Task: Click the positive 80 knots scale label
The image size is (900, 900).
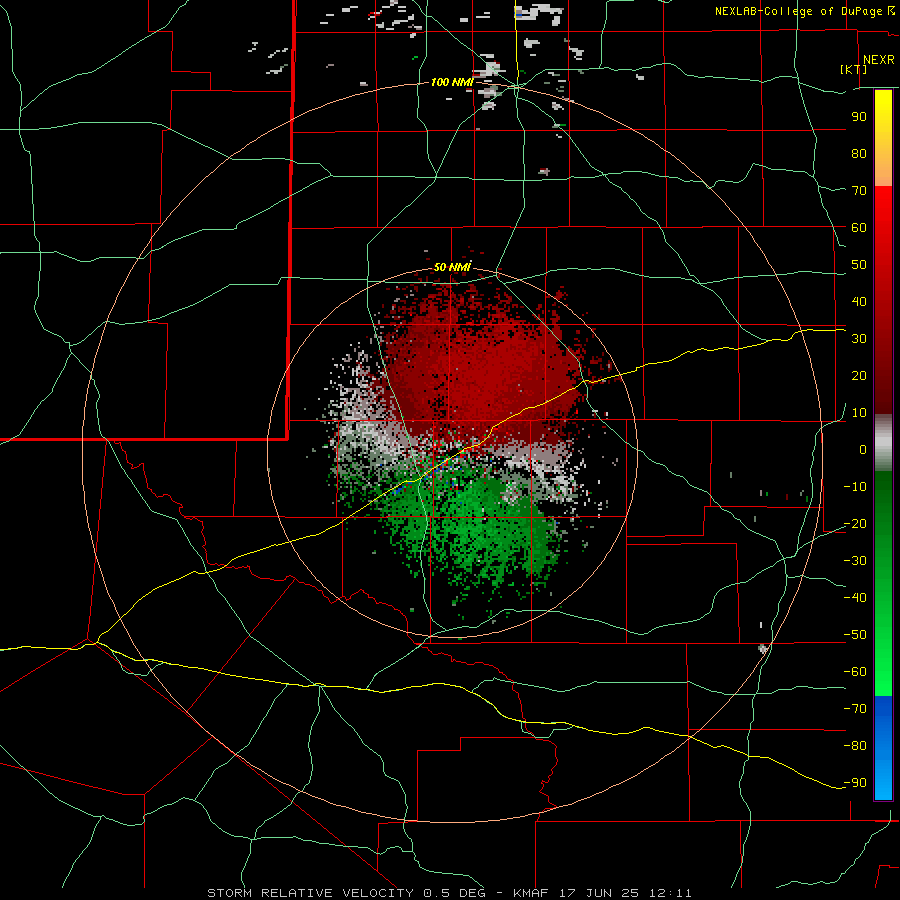Action: [x=859, y=153]
